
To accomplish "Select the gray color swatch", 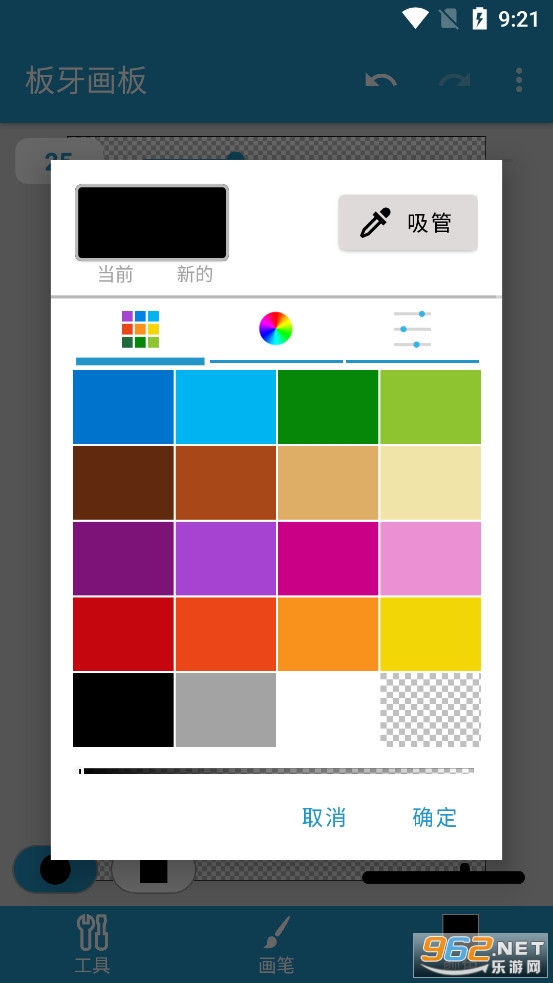I will coord(226,710).
